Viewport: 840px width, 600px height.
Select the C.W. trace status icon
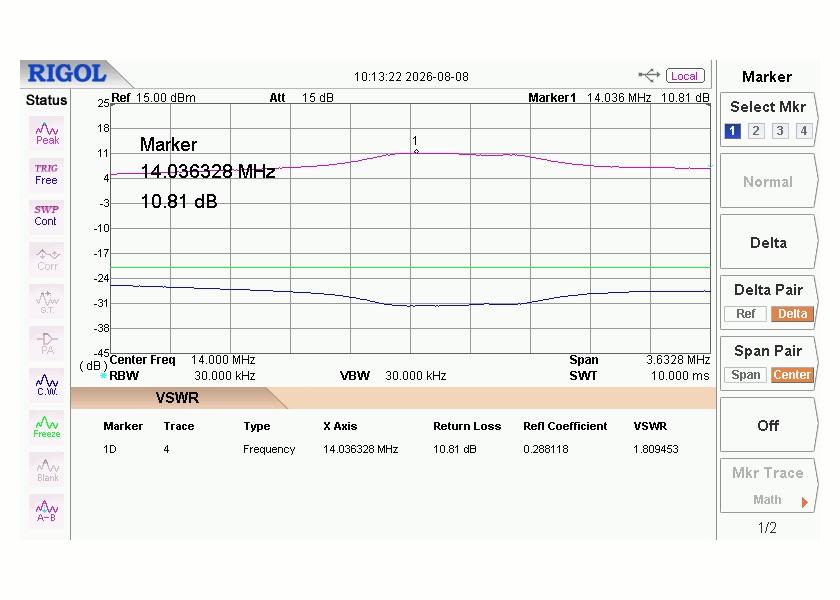(47, 385)
